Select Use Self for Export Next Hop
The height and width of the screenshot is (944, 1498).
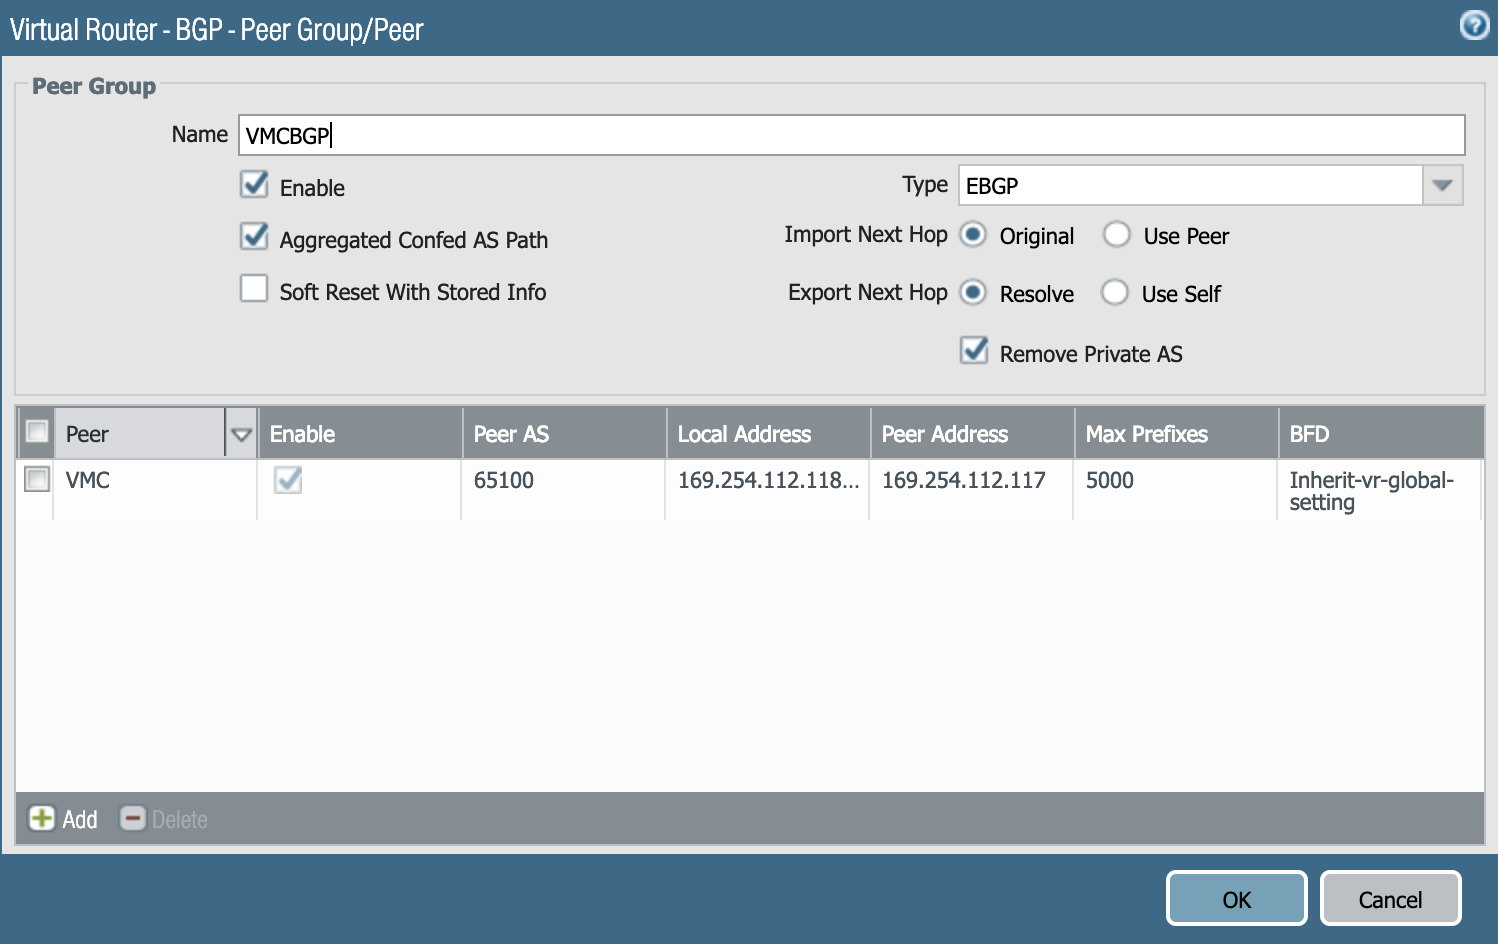(x=1115, y=293)
